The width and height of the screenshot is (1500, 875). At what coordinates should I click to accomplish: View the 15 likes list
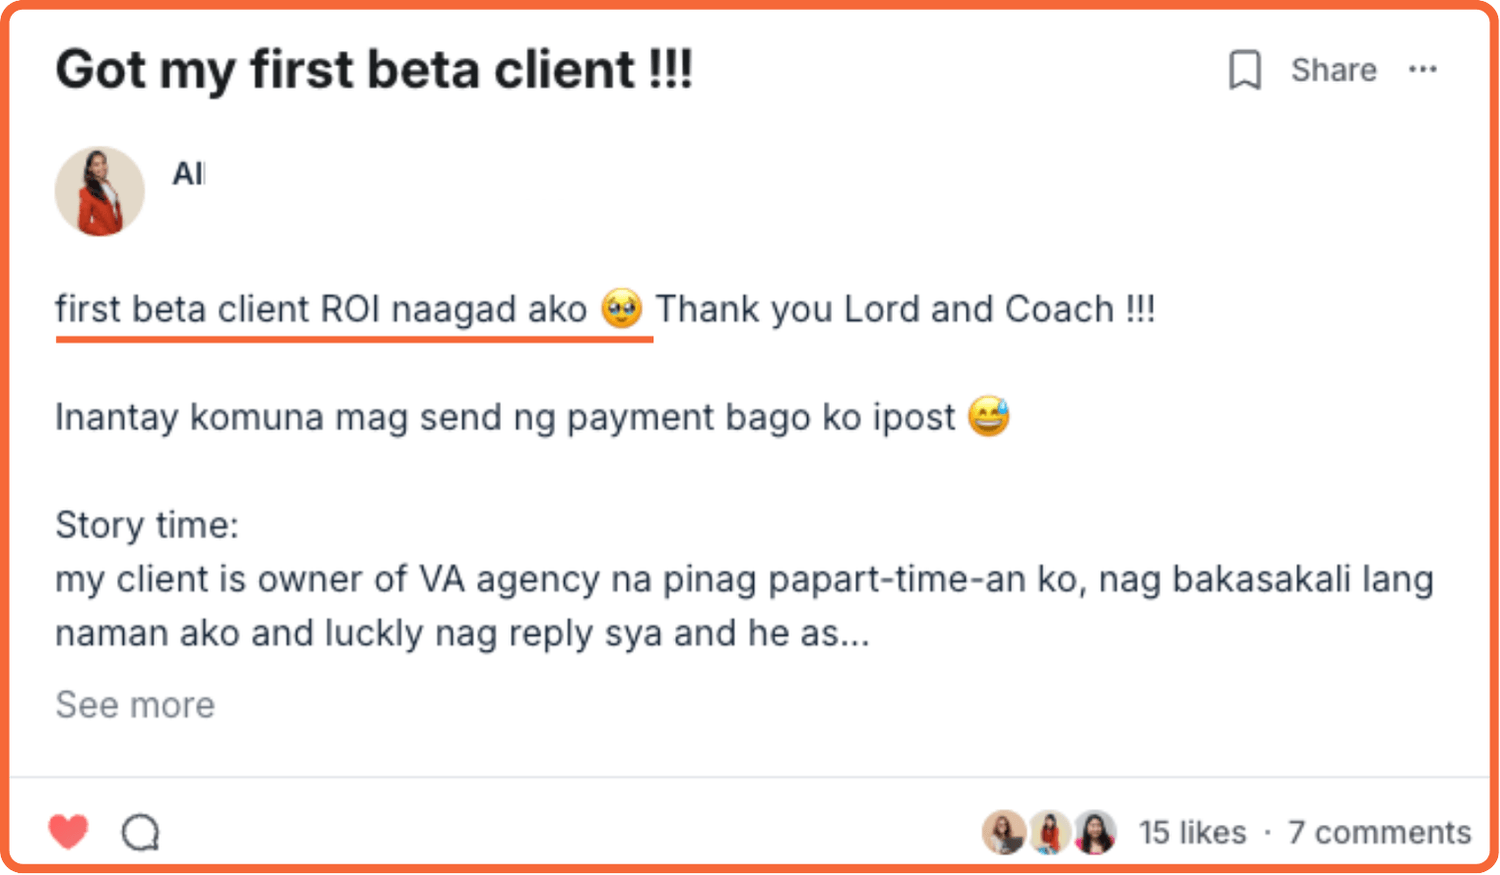pos(1193,832)
